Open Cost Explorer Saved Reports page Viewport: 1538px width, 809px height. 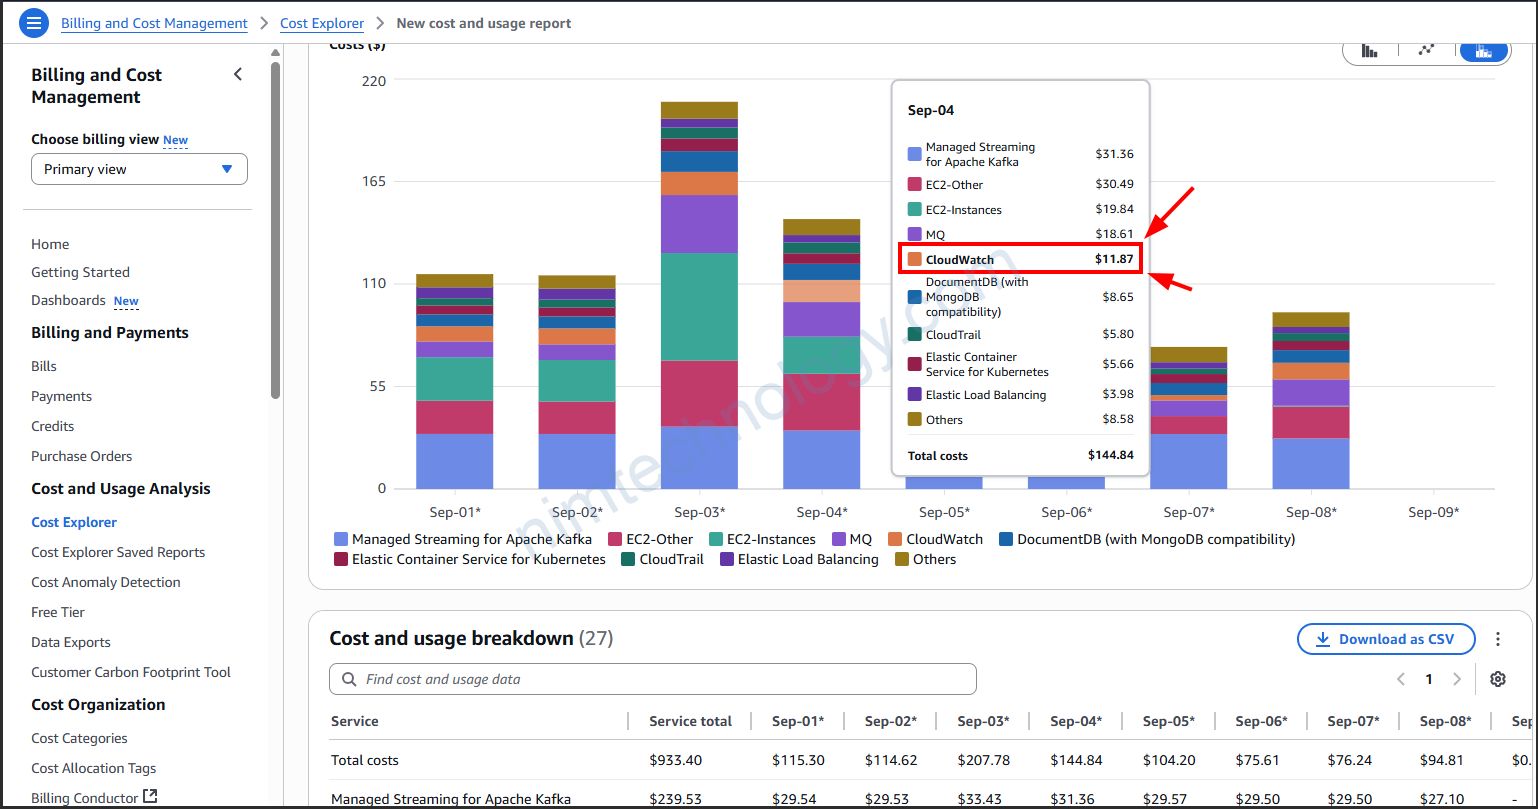click(118, 552)
